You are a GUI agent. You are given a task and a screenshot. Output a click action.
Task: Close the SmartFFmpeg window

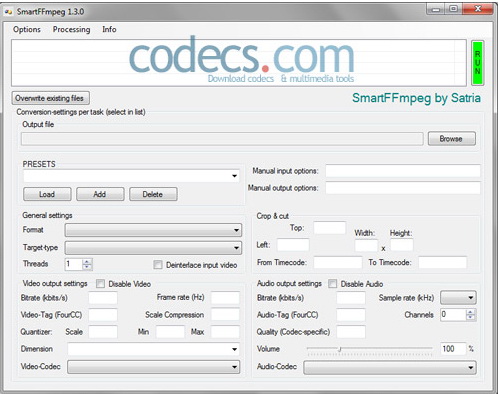point(477,9)
